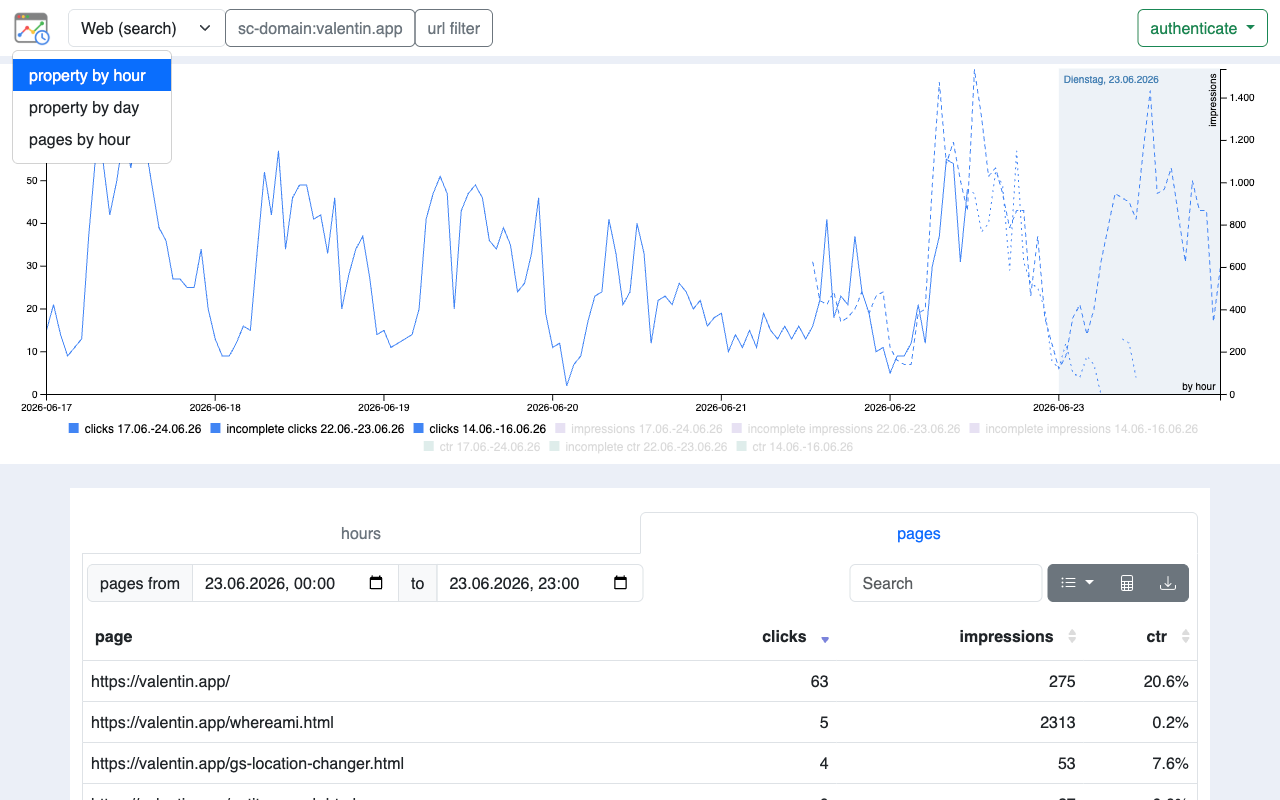Click the 2313 impressions cell
Image resolution: width=1280 pixels, height=800 pixels.
coord(1058,722)
